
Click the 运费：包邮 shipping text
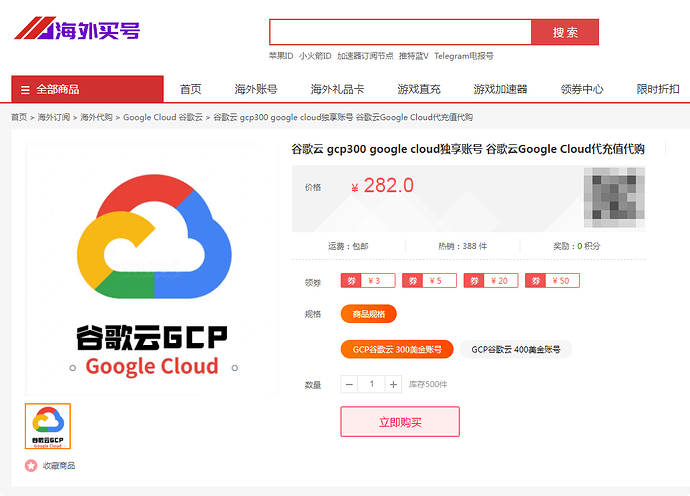click(348, 246)
